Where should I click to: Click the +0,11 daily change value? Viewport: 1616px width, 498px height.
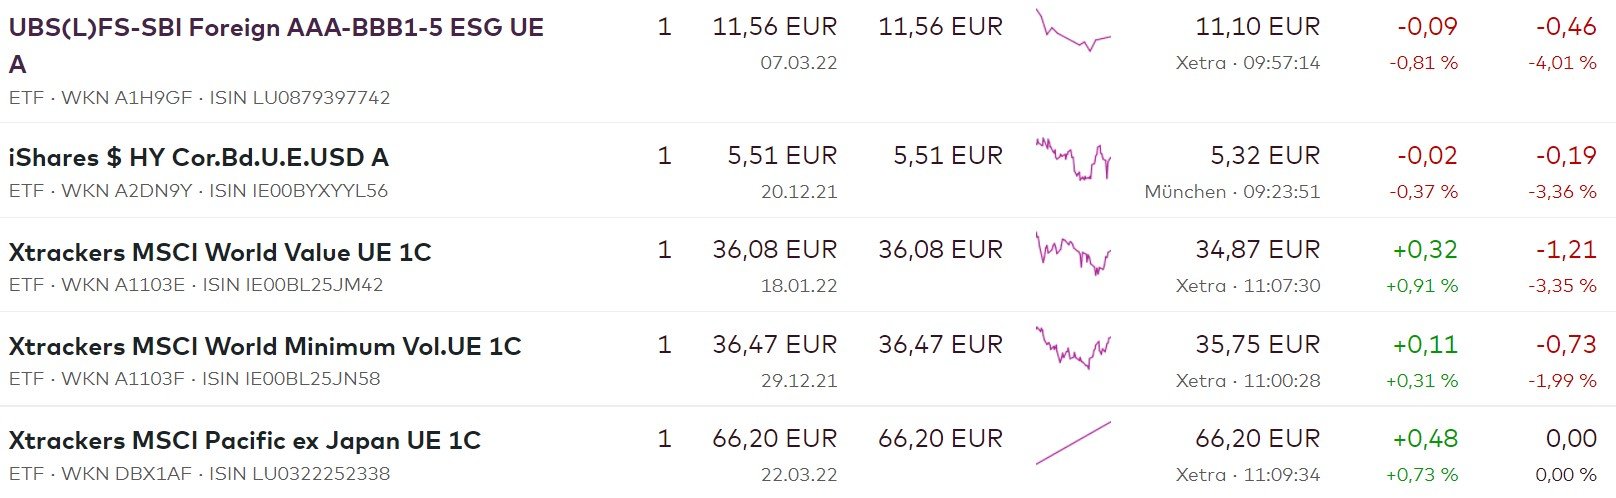1425,345
